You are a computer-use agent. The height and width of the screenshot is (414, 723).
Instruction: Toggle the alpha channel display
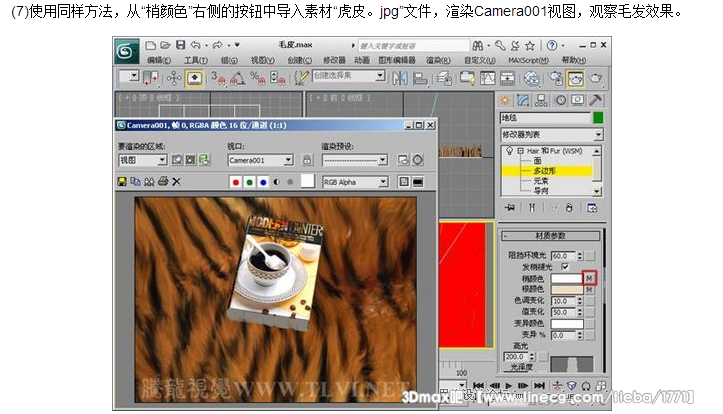tap(276, 182)
